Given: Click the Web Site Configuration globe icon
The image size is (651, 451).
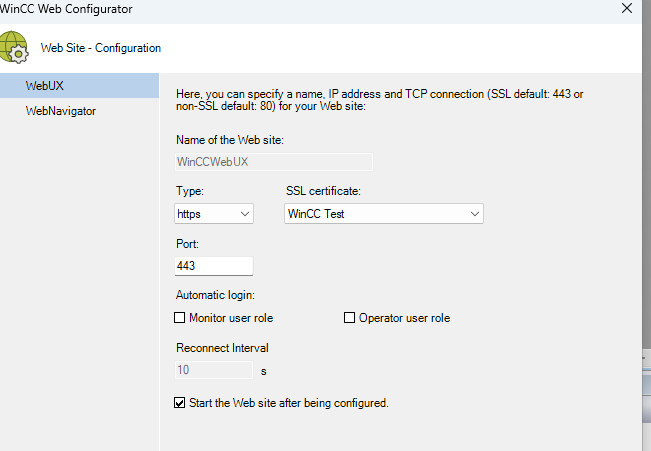Looking at the screenshot, I should coord(15,47).
